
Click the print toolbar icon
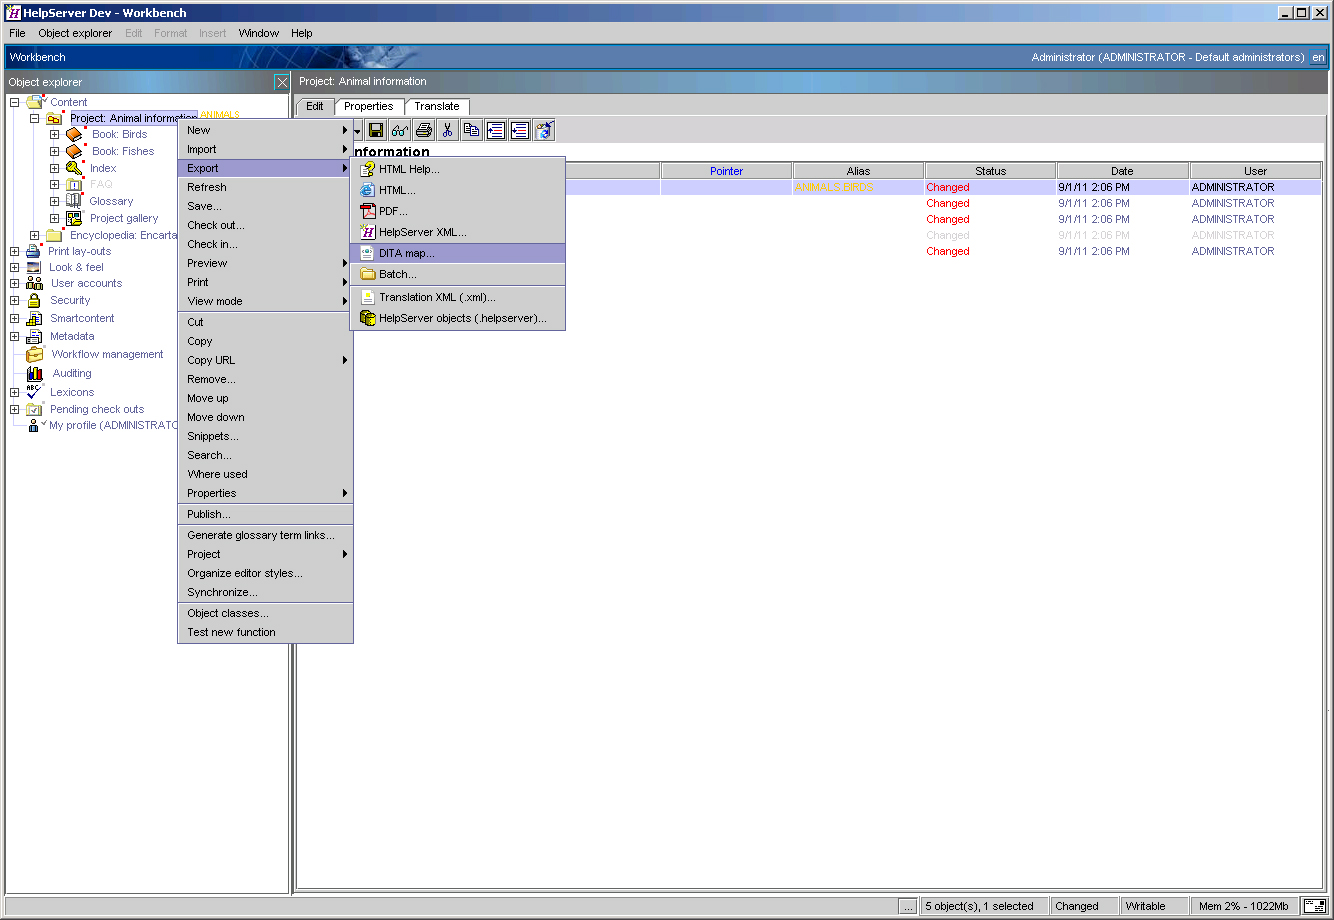click(x=423, y=129)
